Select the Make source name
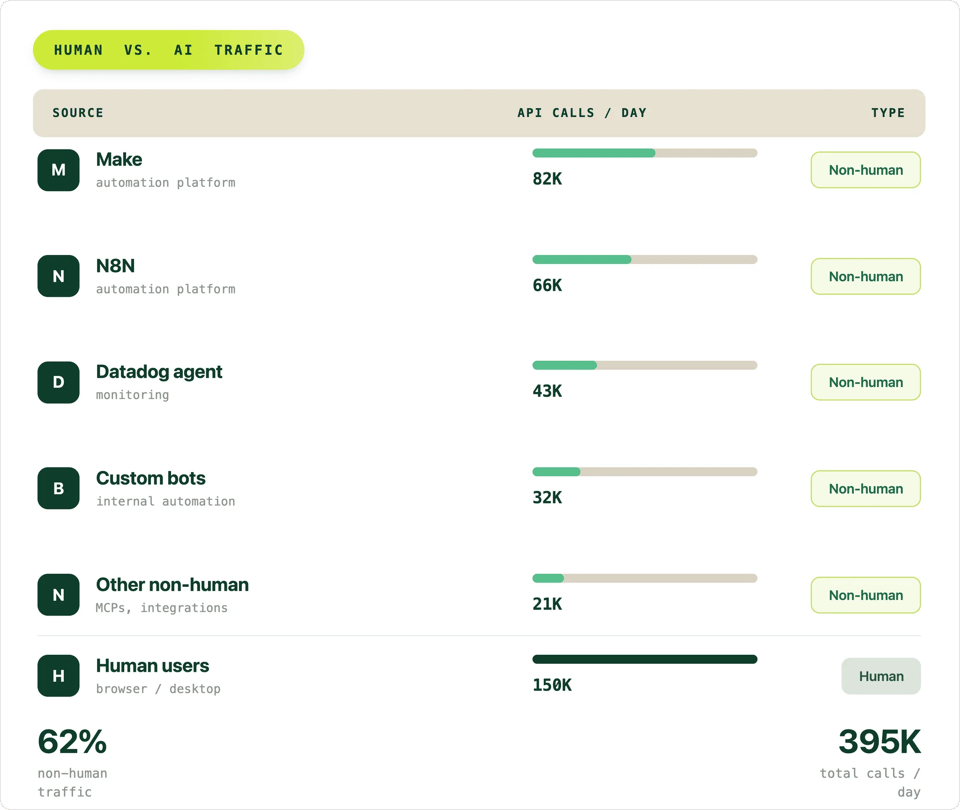 (119, 159)
